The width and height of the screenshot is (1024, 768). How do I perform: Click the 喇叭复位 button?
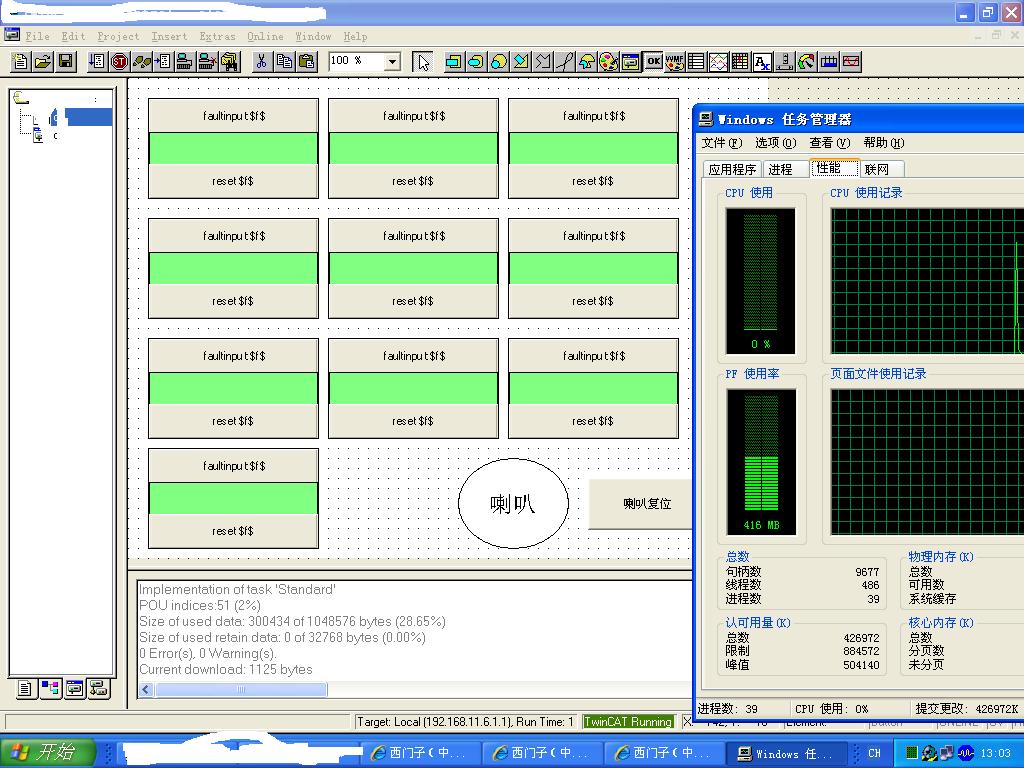point(642,504)
